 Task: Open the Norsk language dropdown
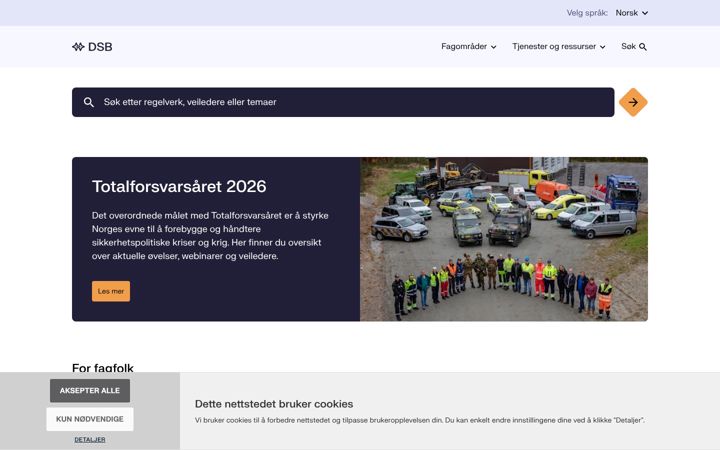click(632, 13)
